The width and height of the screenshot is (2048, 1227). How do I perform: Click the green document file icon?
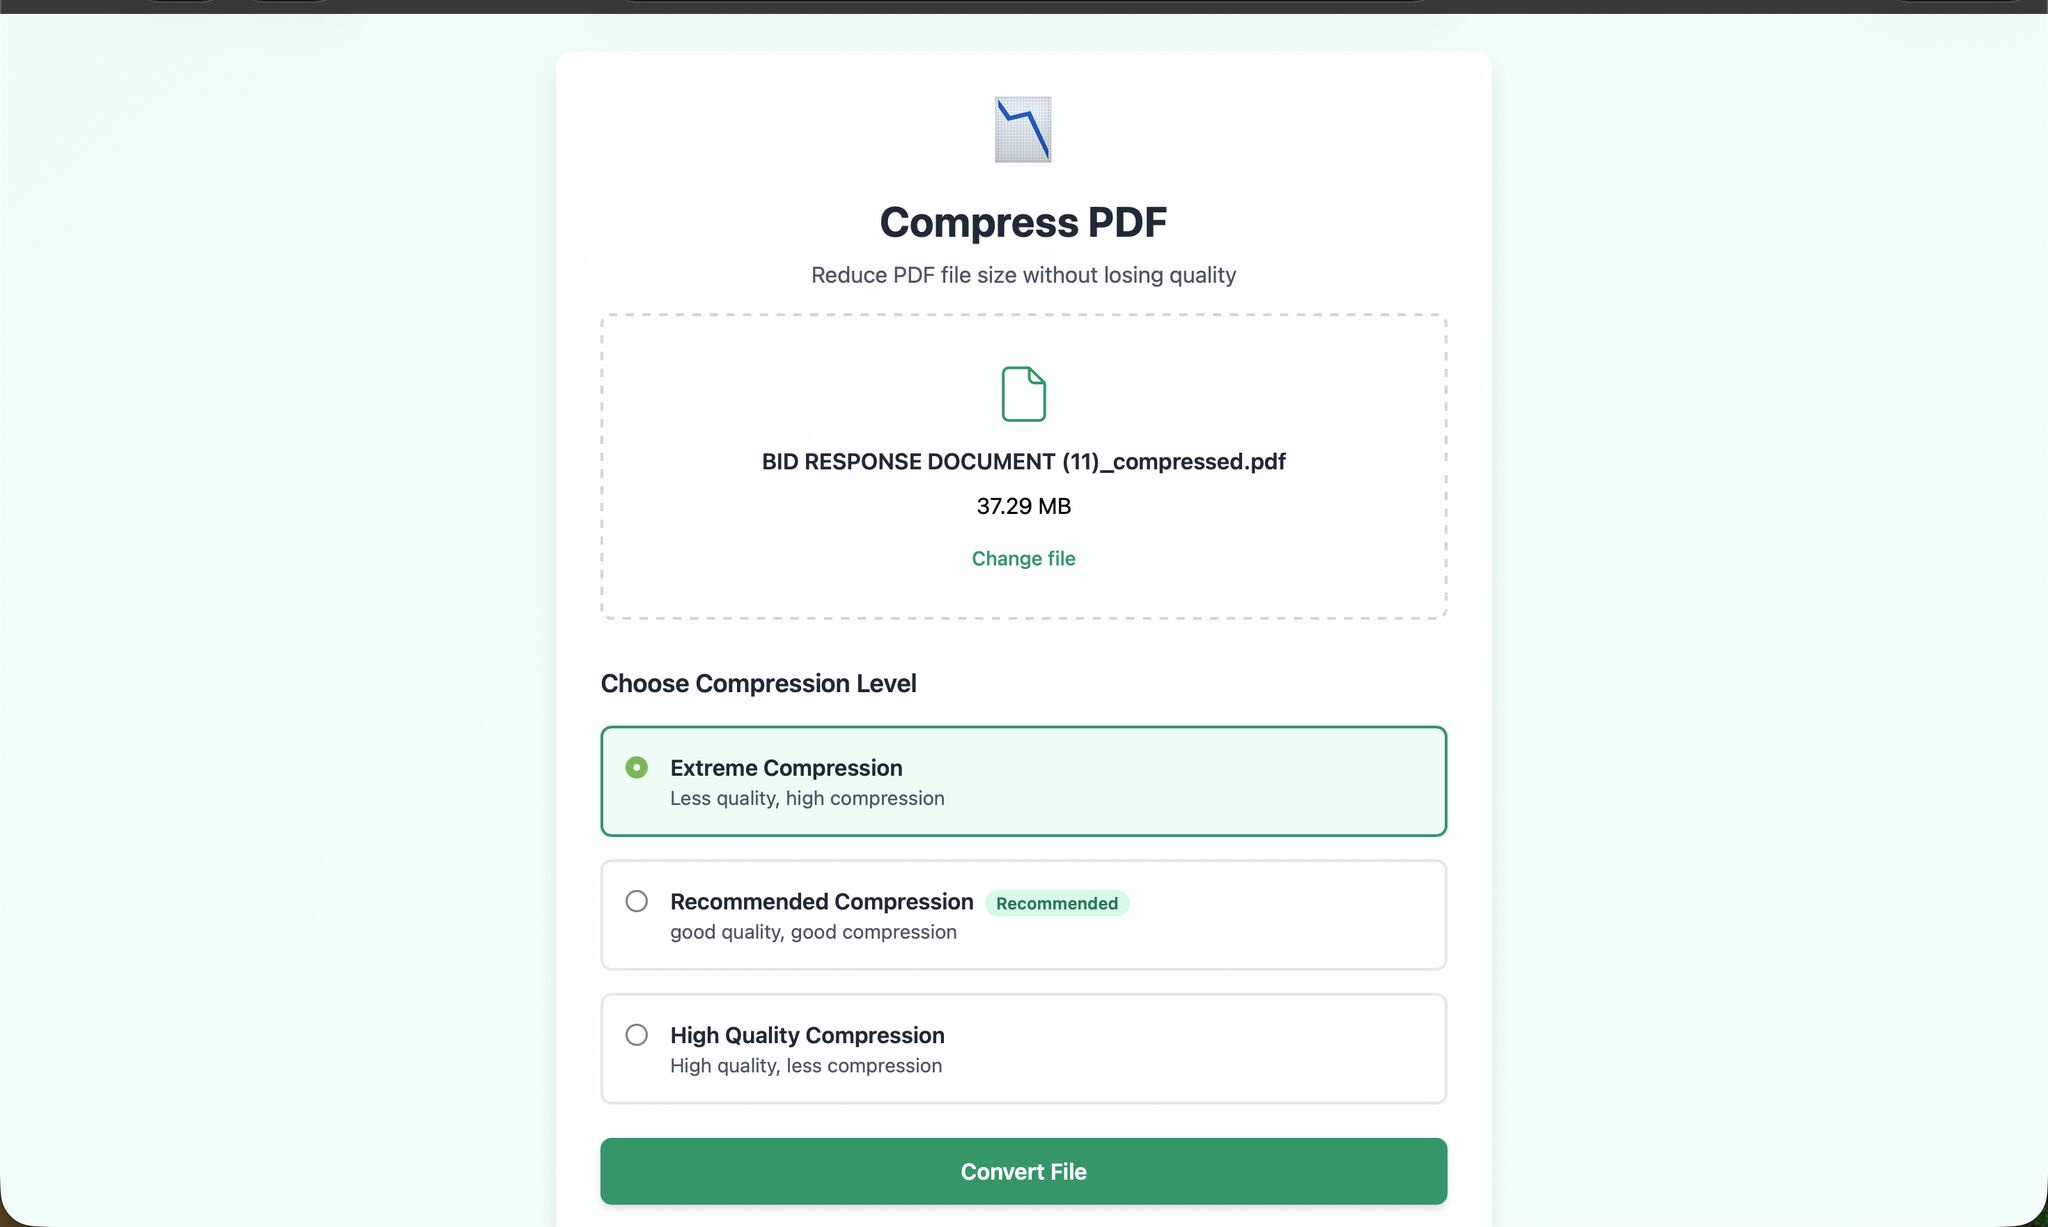point(1023,394)
